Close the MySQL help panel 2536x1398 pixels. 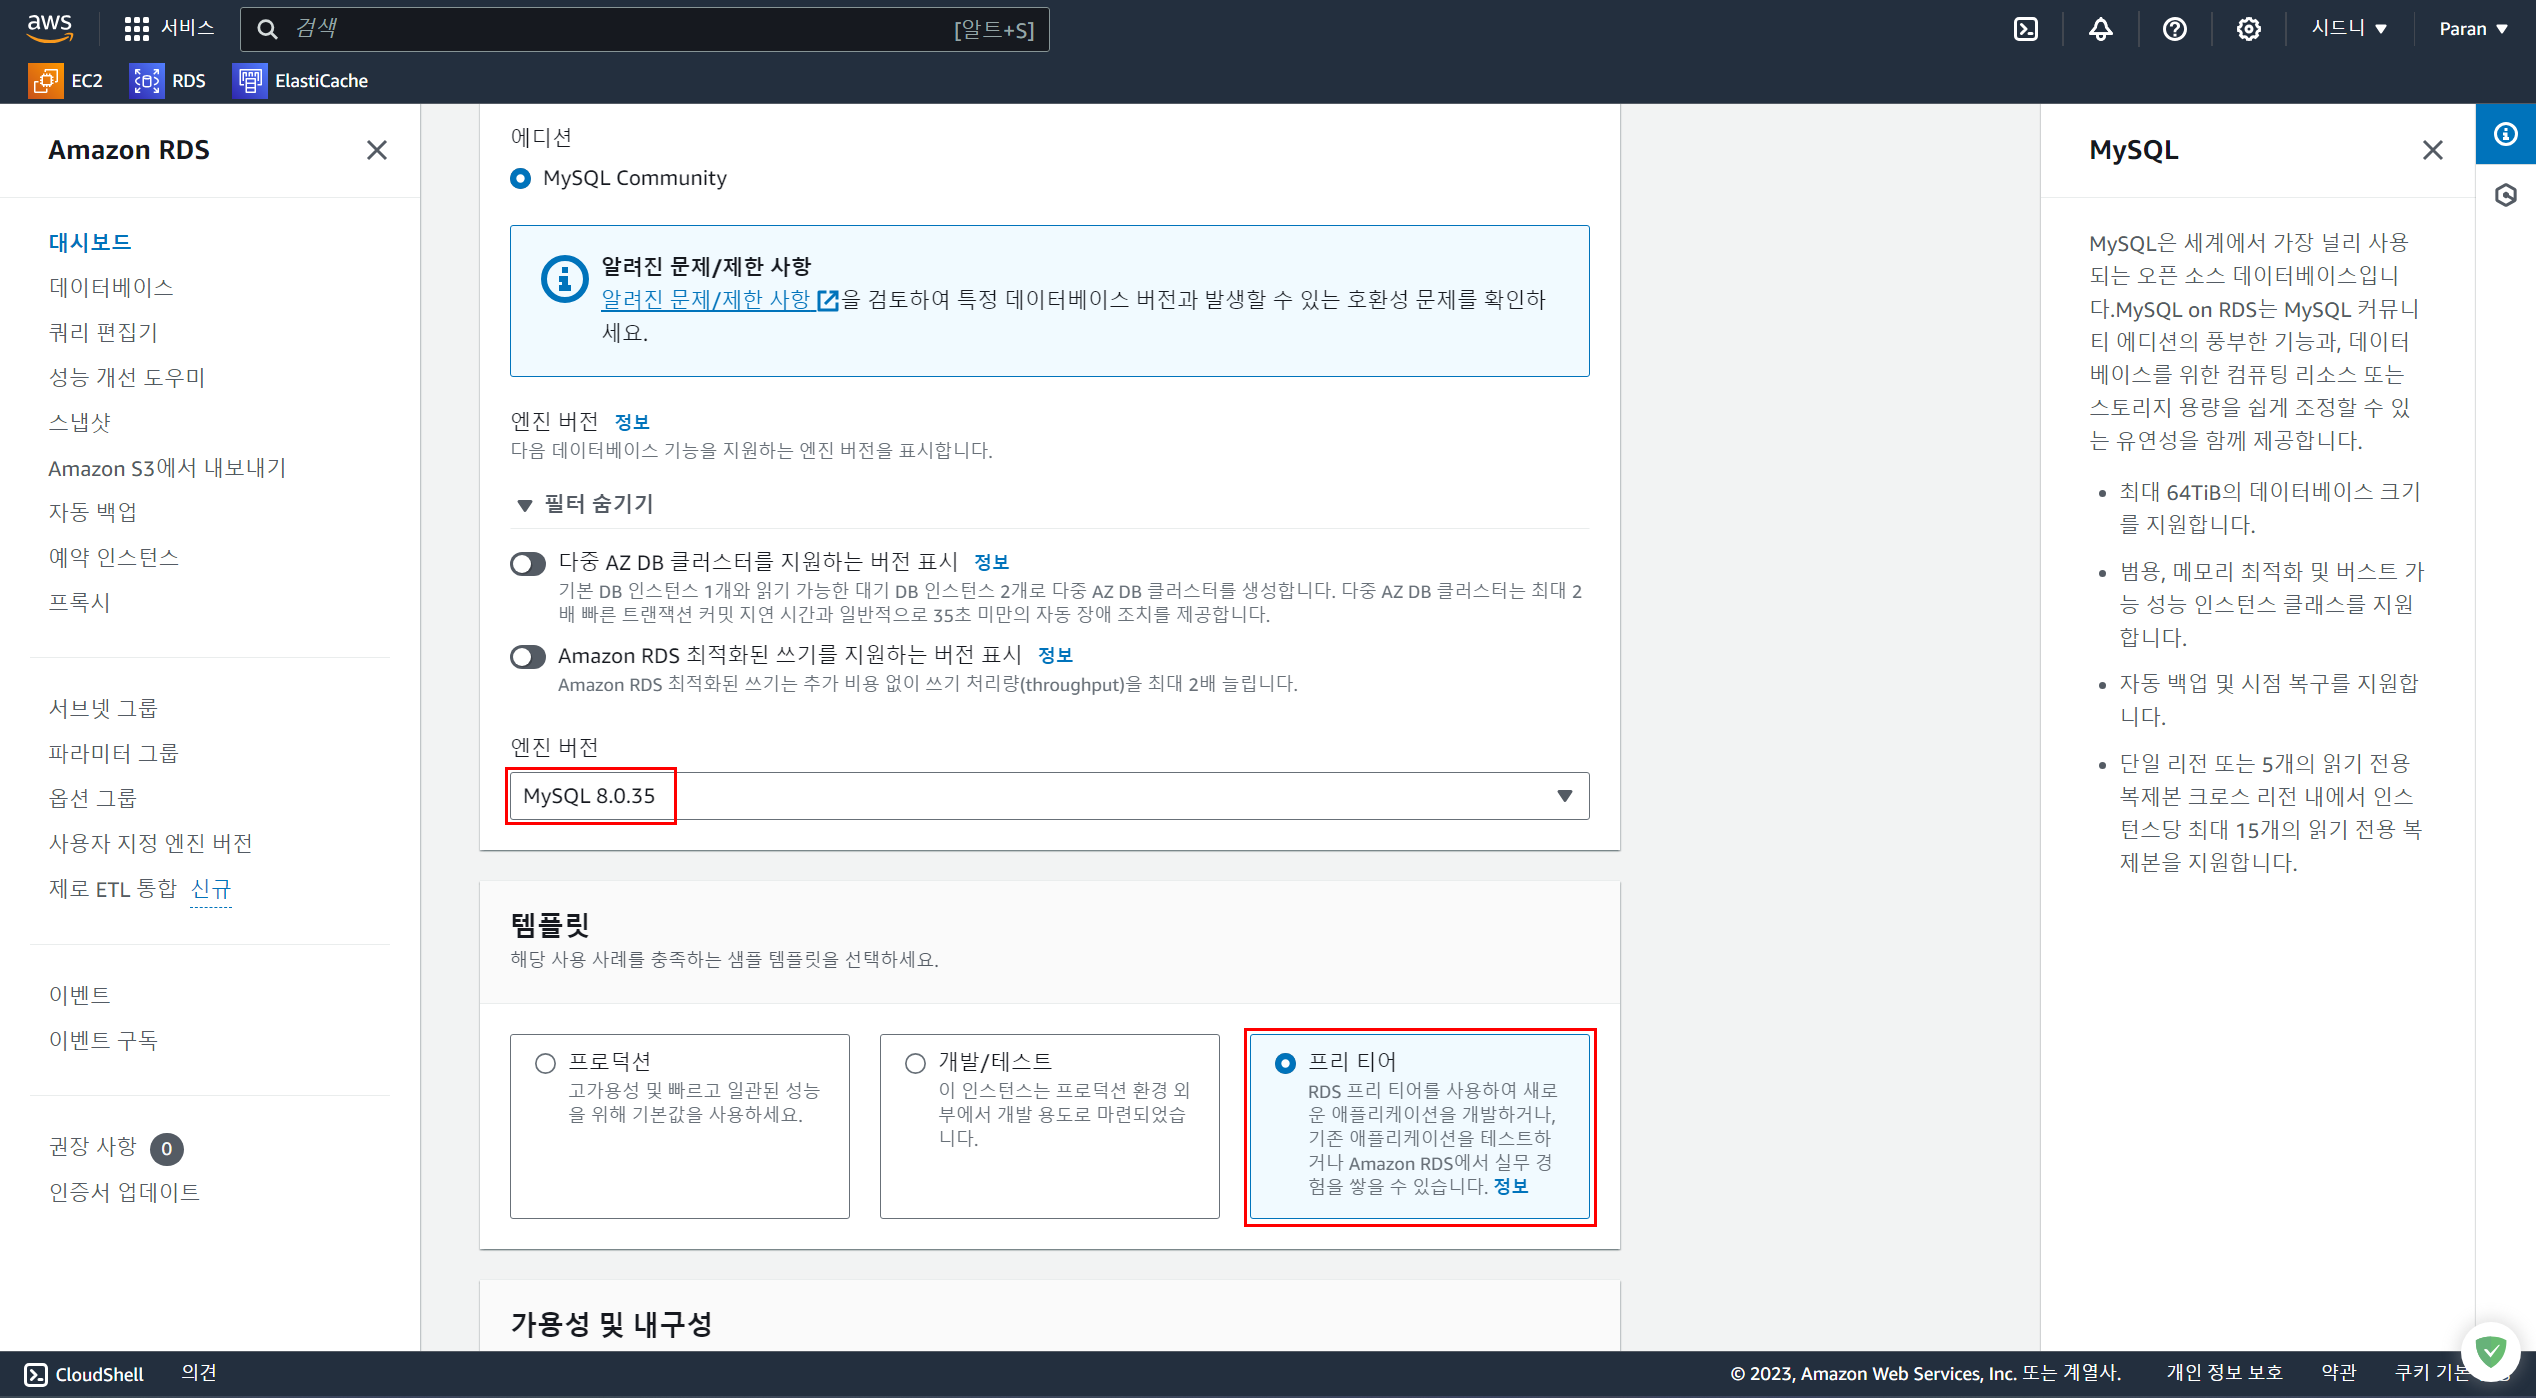pyautogui.click(x=2433, y=150)
